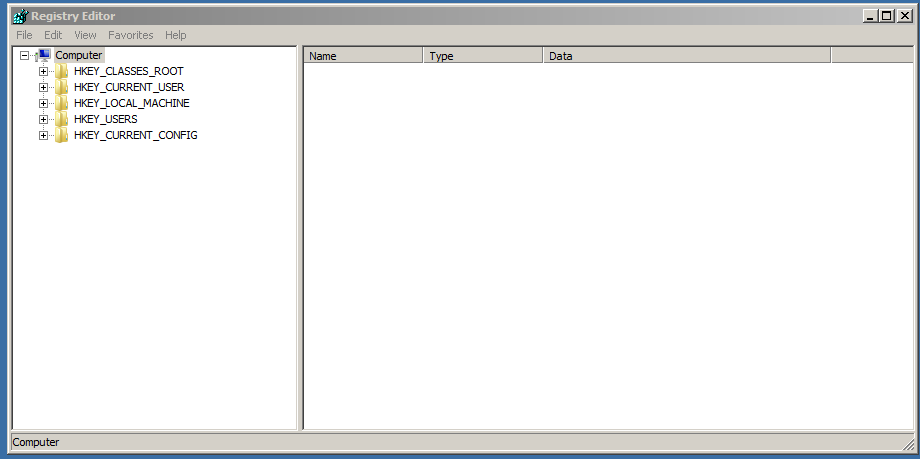Open the View menu

[85, 35]
